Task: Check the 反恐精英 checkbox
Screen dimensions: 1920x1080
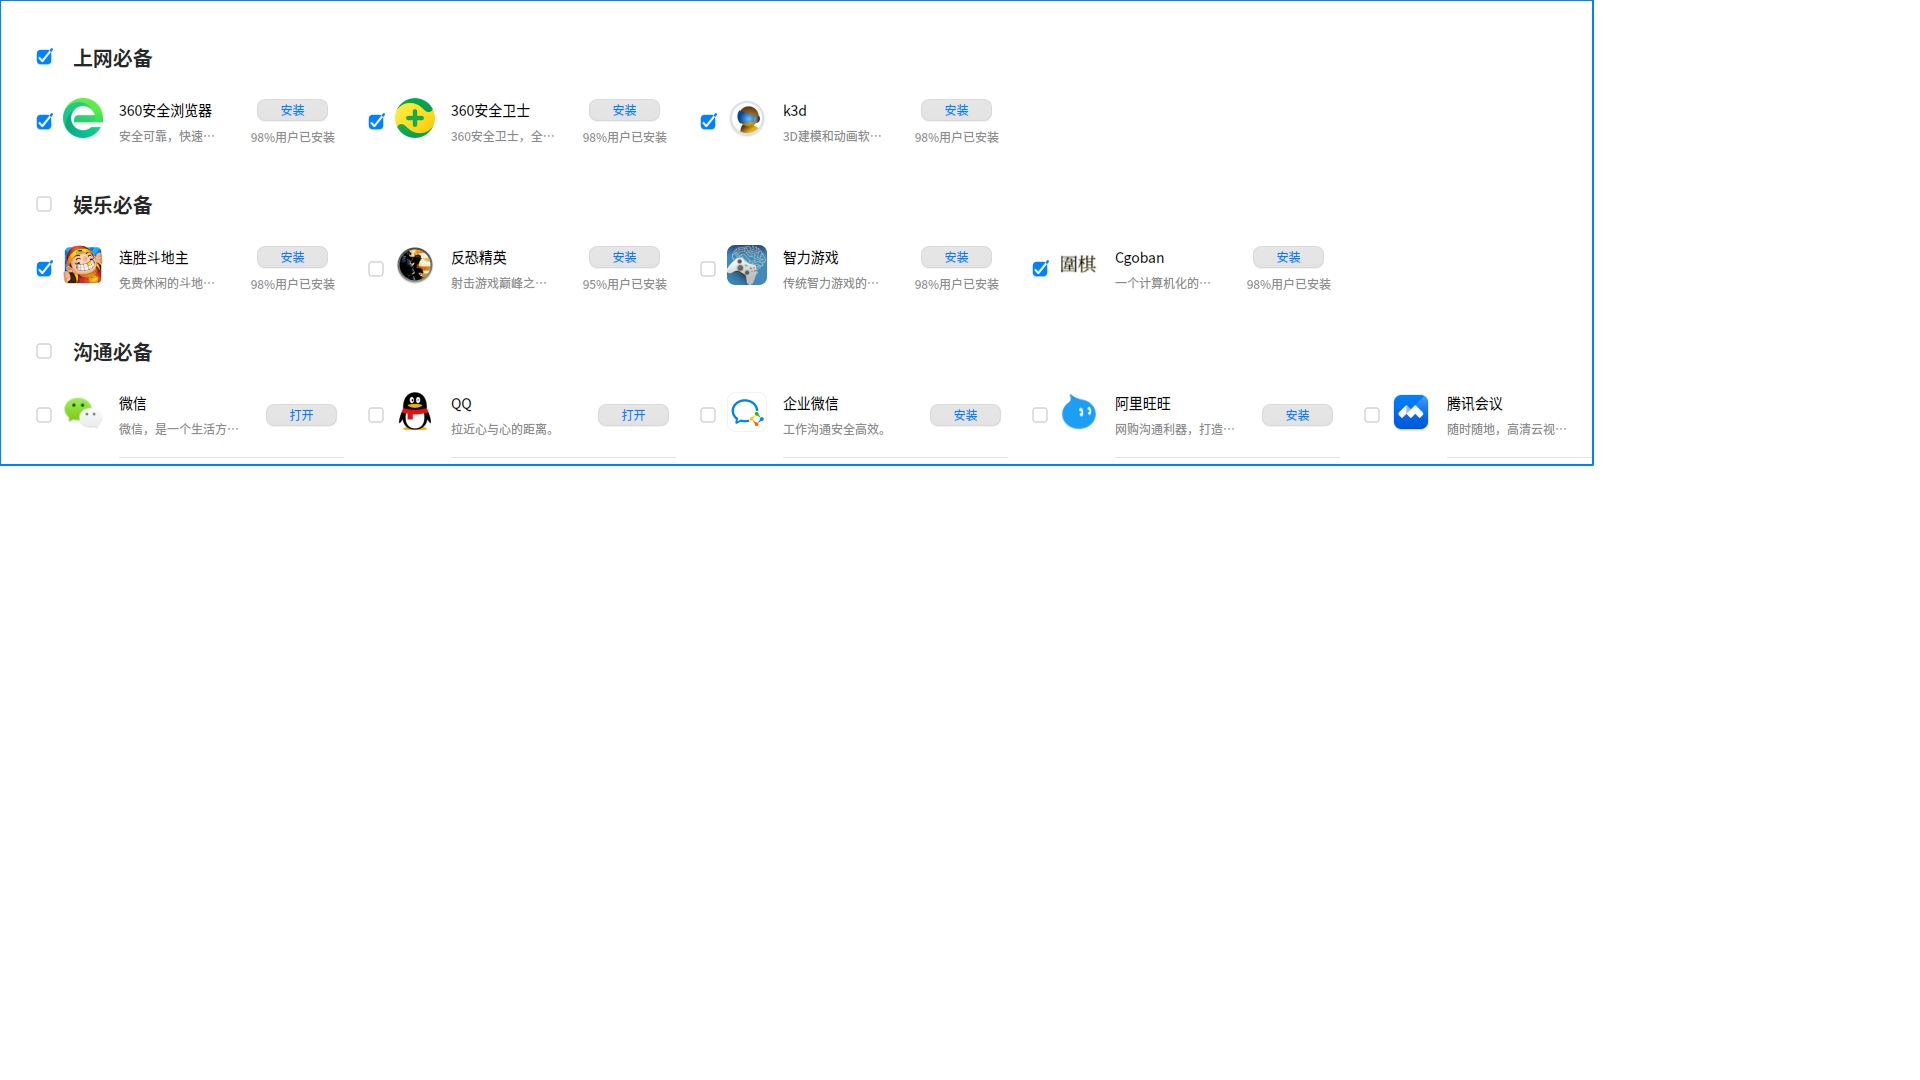Action: [x=376, y=268]
